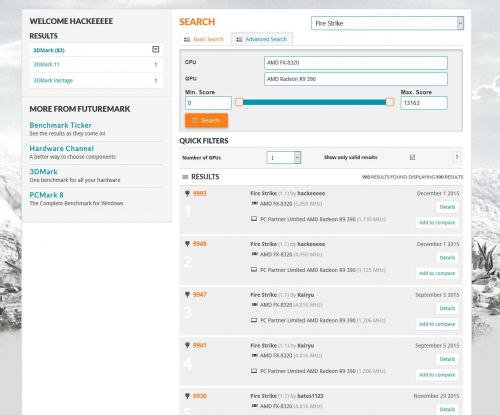Toggle Show only valid results checkbox

[x=412, y=157]
